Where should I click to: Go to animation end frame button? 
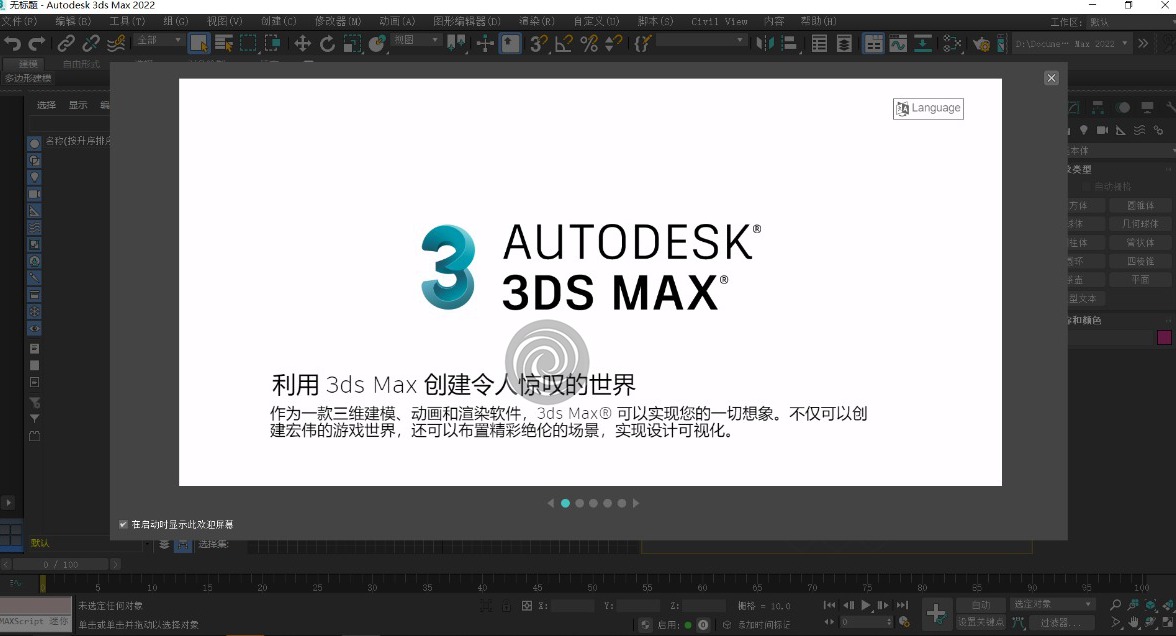pos(902,605)
